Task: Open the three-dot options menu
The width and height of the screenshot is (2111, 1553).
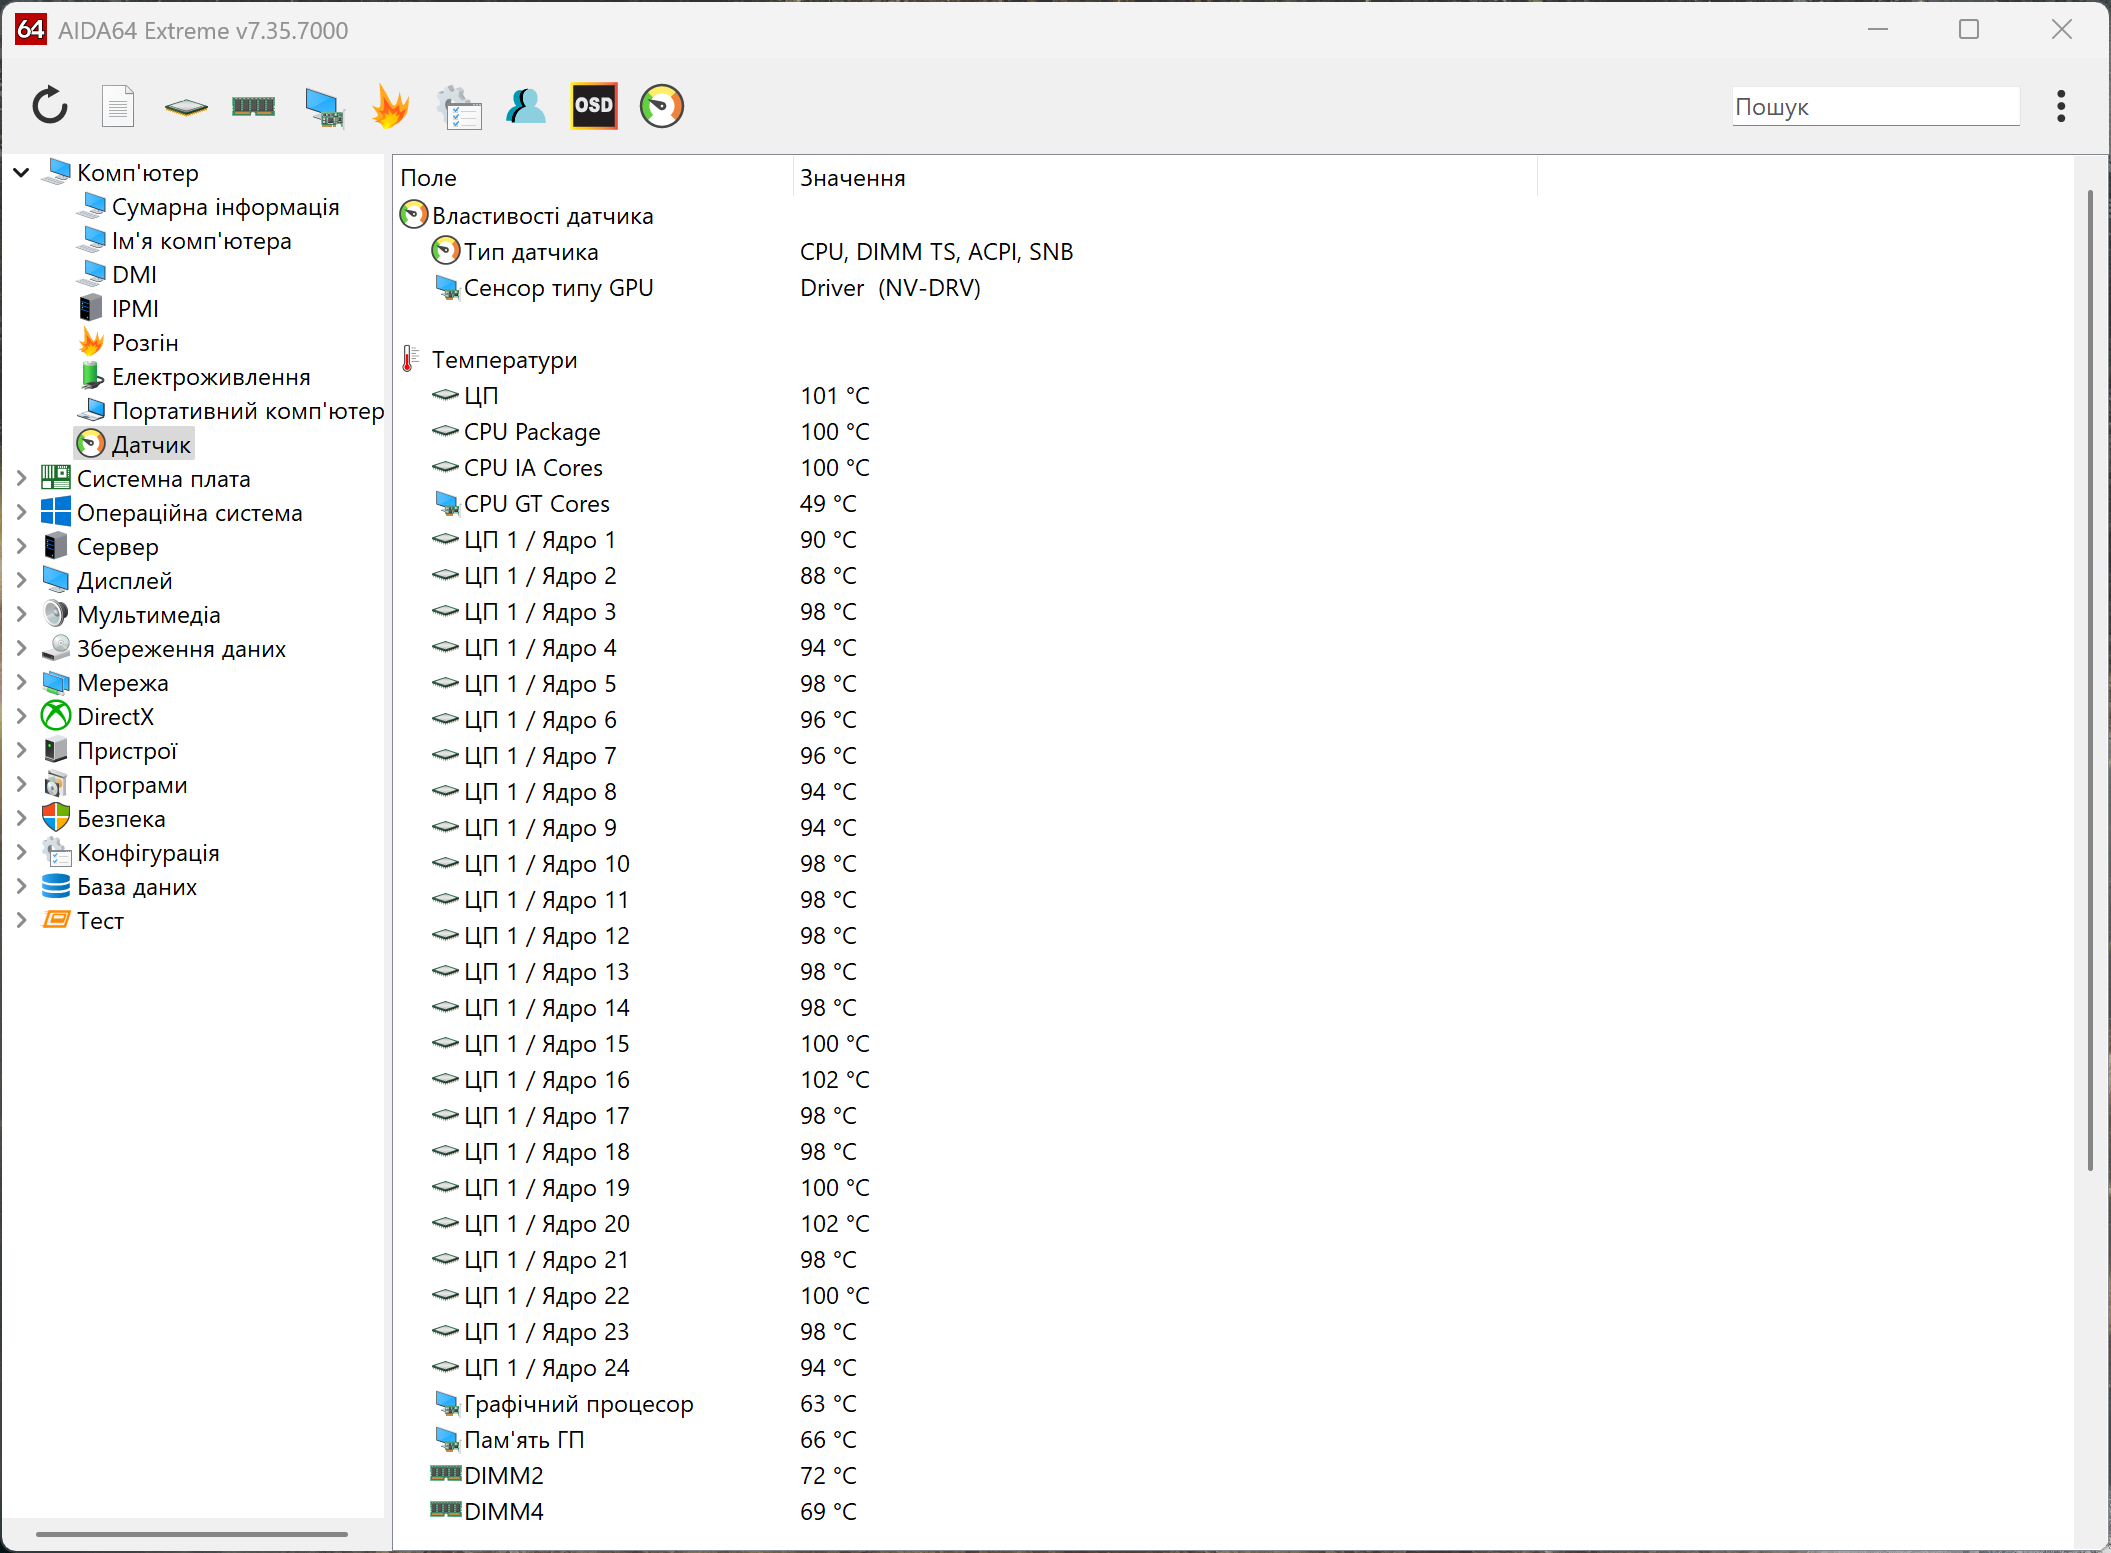Action: click(x=2061, y=106)
